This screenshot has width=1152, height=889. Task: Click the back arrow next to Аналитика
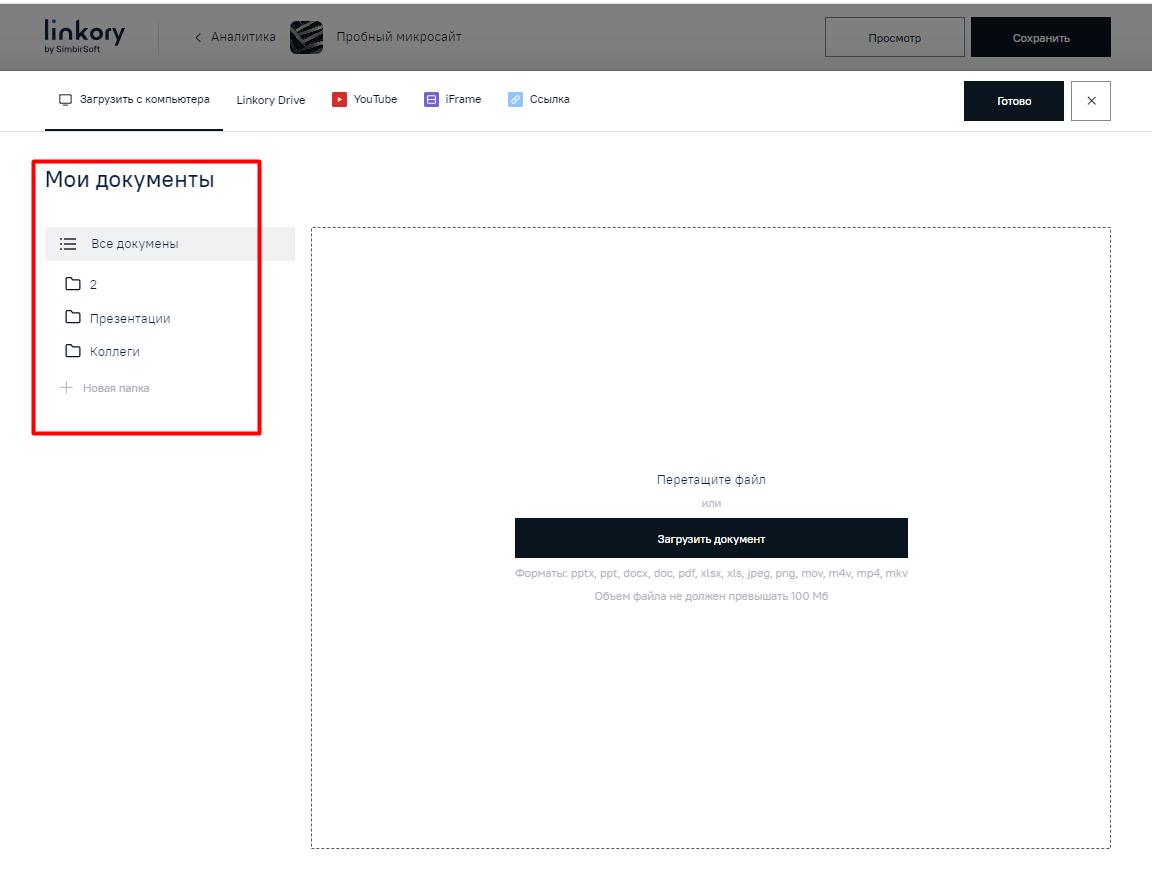click(x=198, y=38)
